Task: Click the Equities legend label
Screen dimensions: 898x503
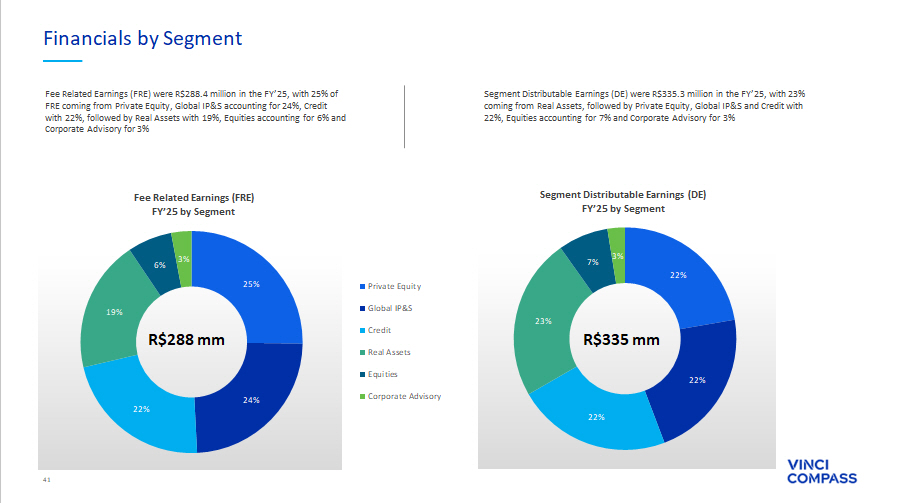Action: [x=383, y=374]
